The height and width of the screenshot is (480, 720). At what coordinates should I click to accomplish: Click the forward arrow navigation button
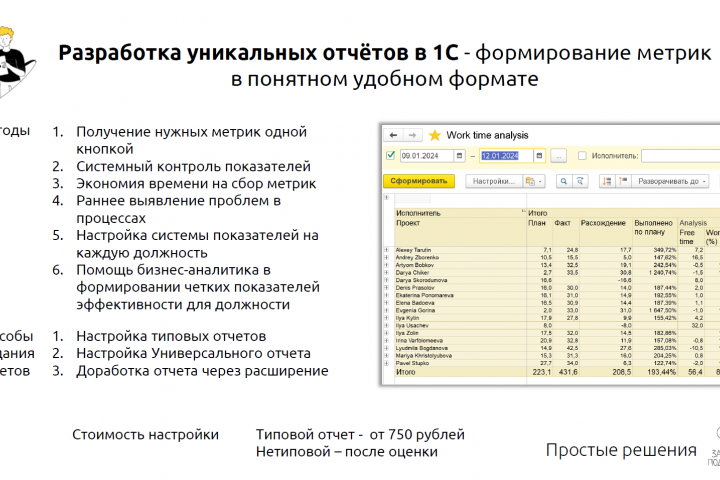click(x=412, y=135)
